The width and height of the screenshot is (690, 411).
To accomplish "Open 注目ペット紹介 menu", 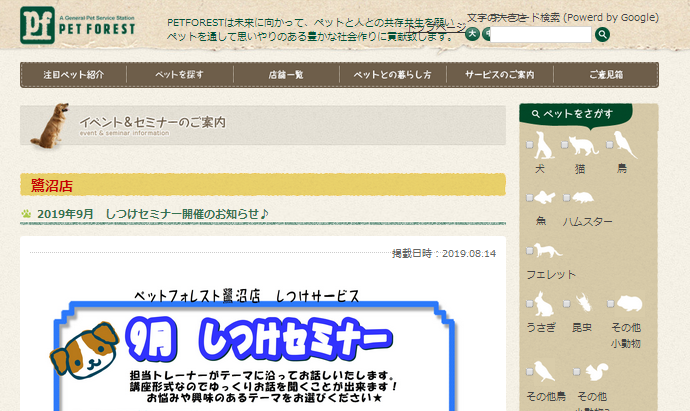I will (73, 75).
